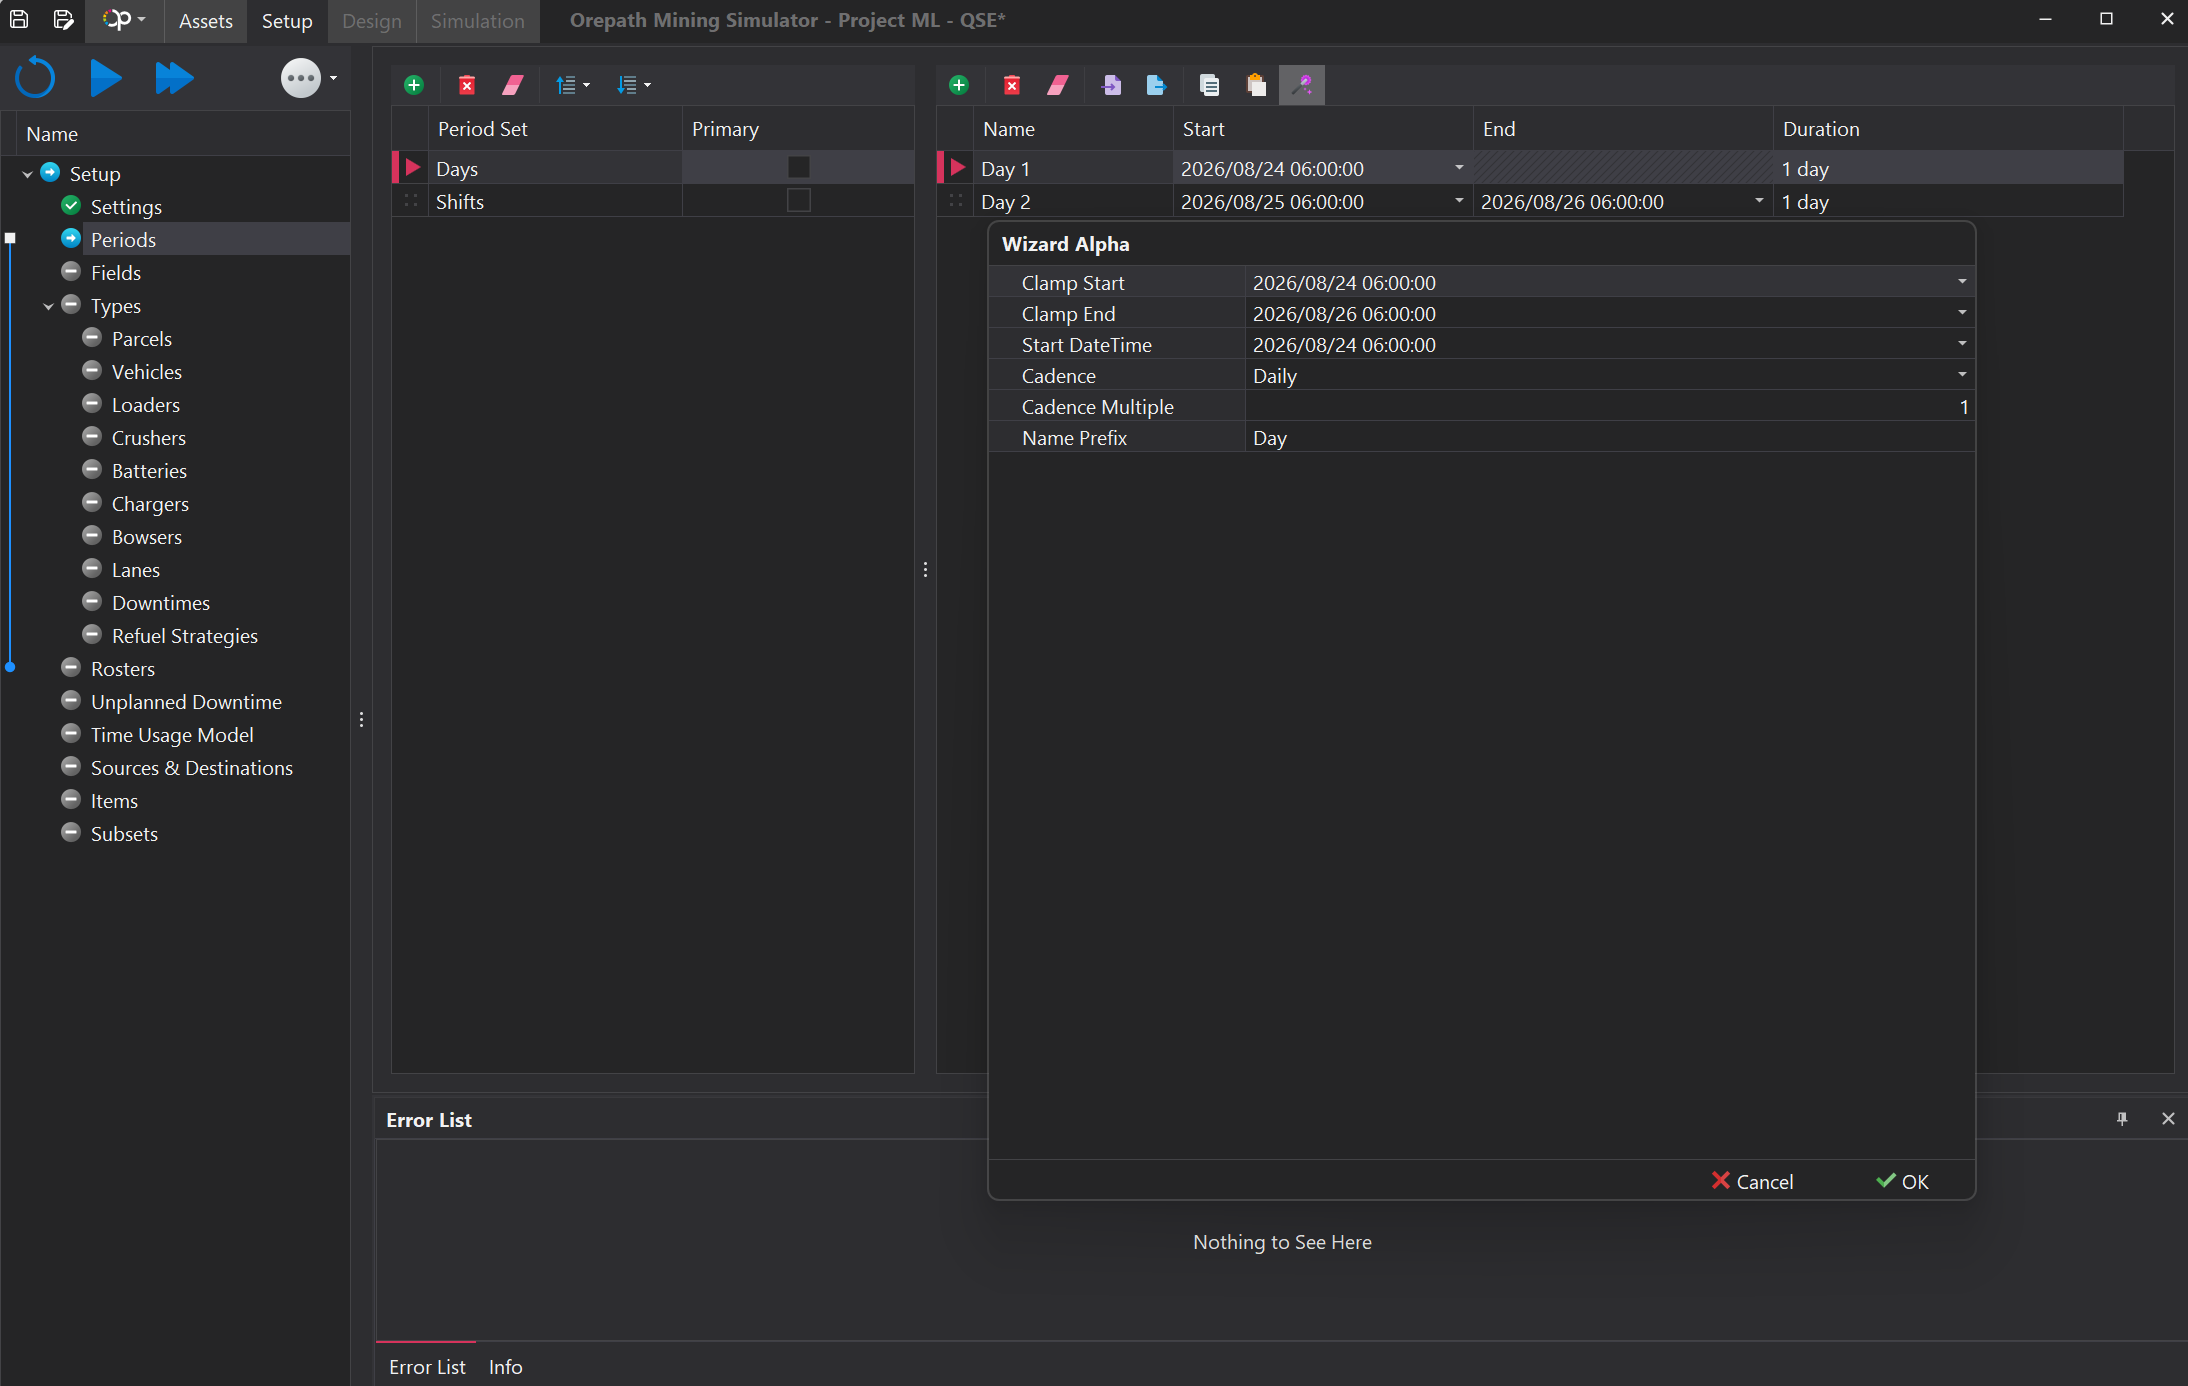The image size is (2188, 1386).
Task: Click the Import periods icon
Action: [1111, 85]
